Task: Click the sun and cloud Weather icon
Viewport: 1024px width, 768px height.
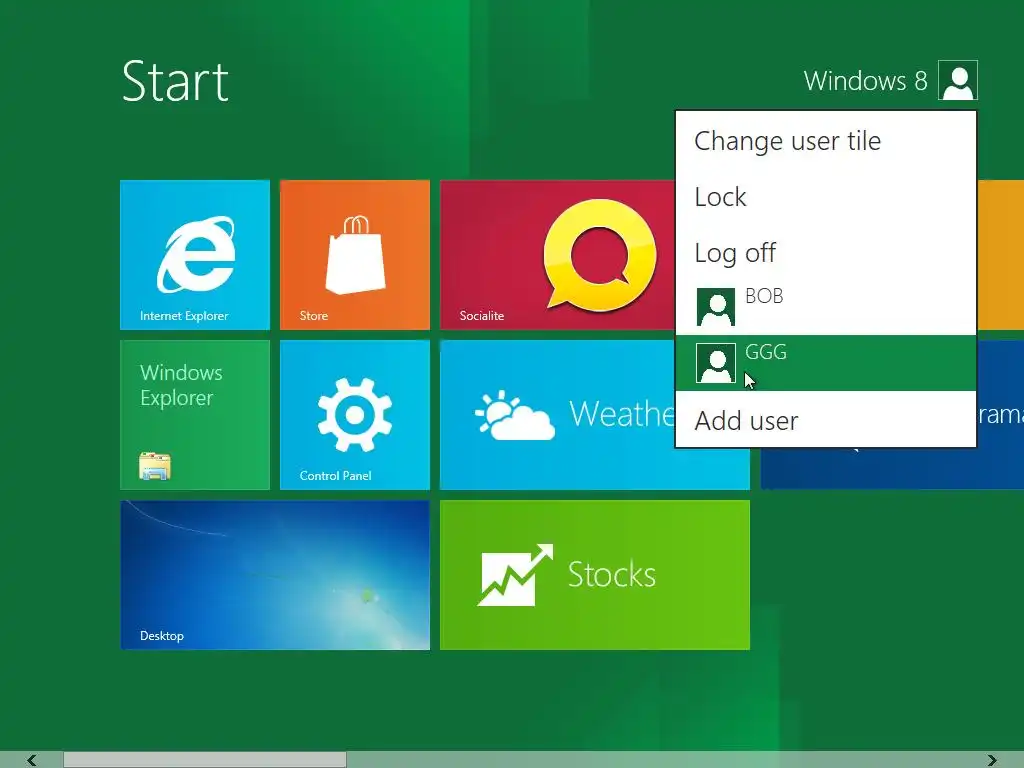Action: (x=515, y=415)
